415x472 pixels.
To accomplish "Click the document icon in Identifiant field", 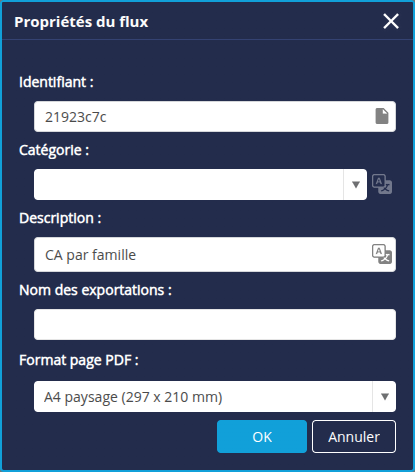I will coord(382,116).
